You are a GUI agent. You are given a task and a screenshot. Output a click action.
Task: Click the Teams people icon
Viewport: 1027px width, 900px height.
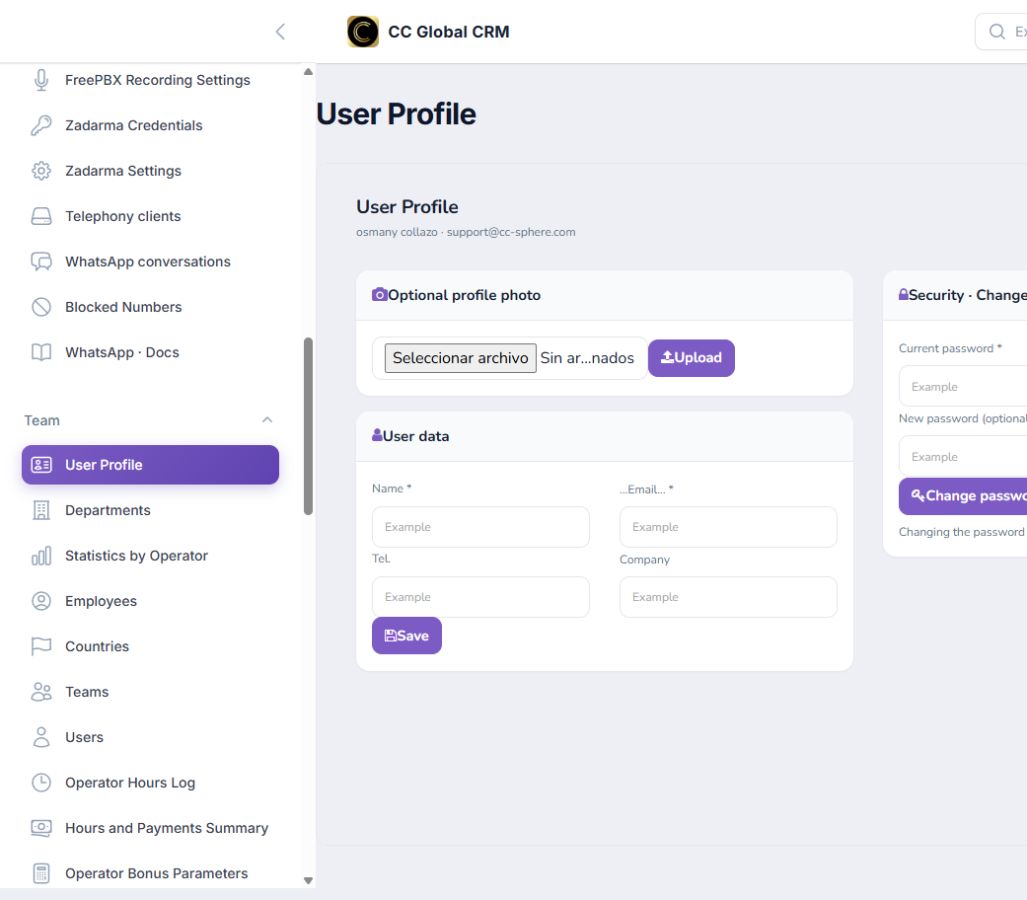point(41,692)
